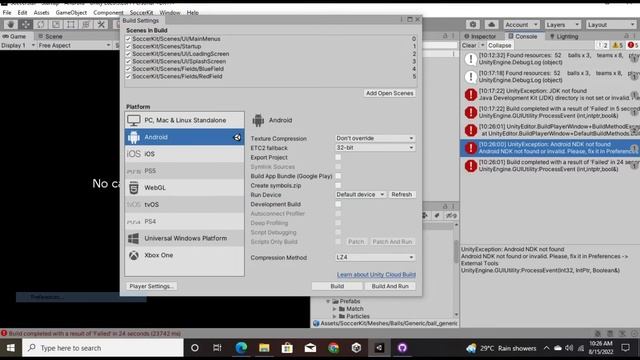Open the File menu
Viewport: 640px width, 360px height.
[7, 13]
